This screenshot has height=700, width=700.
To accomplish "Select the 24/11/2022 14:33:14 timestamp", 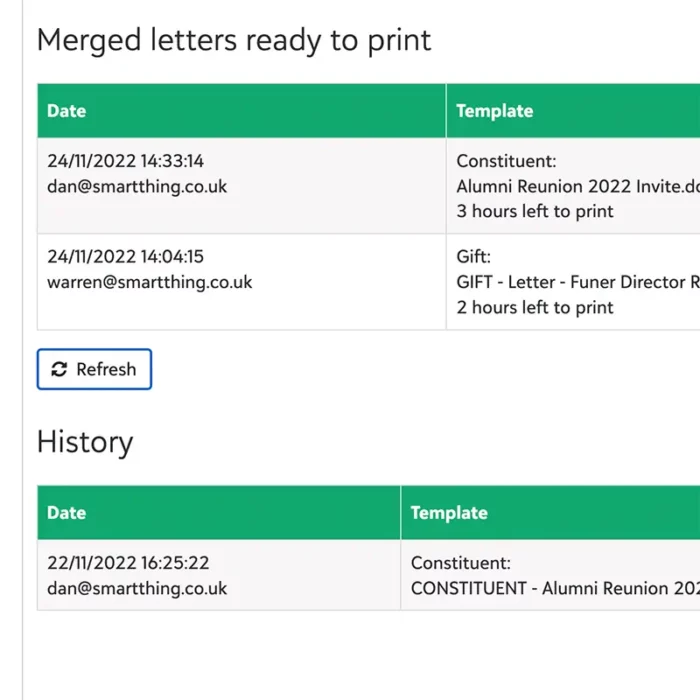I will point(125,161).
